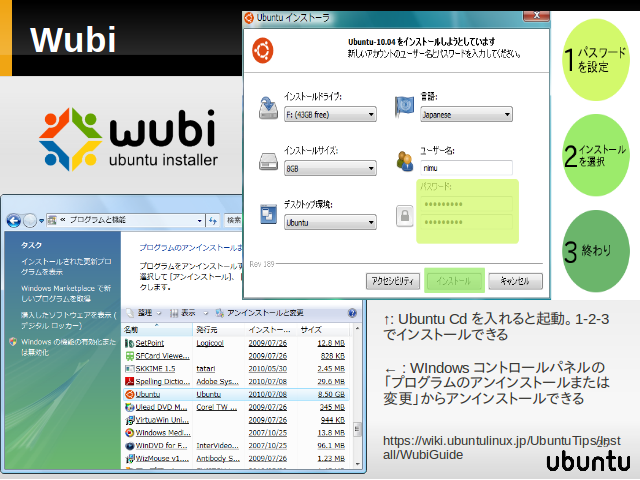
Task: Click the language flag icon
Action: click(404, 107)
